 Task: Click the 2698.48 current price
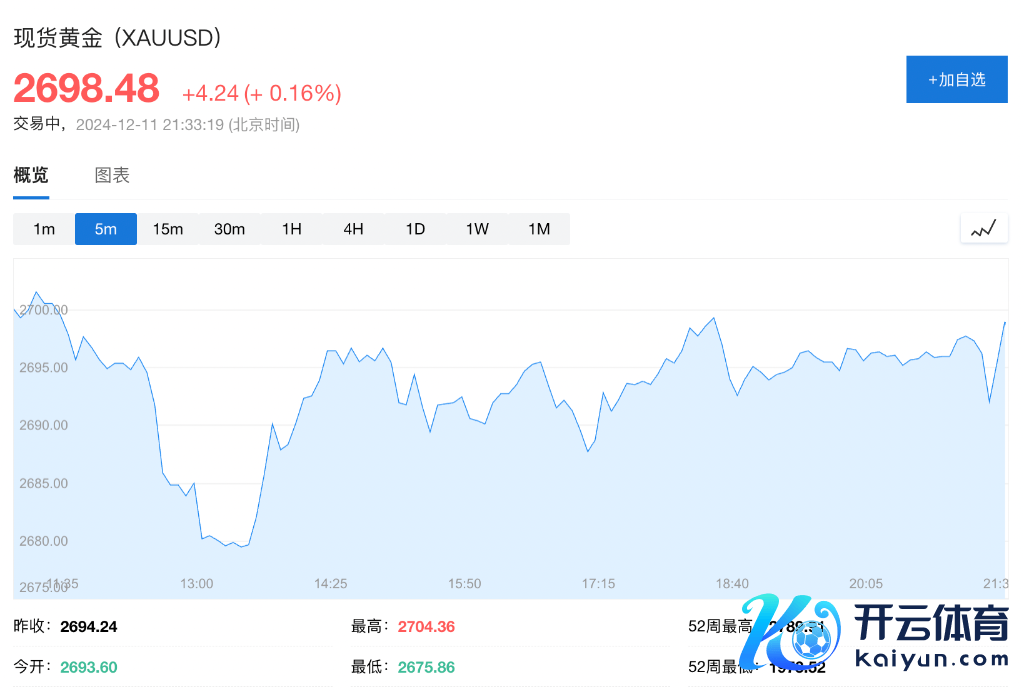pyautogui.click(x=86, y=89)
